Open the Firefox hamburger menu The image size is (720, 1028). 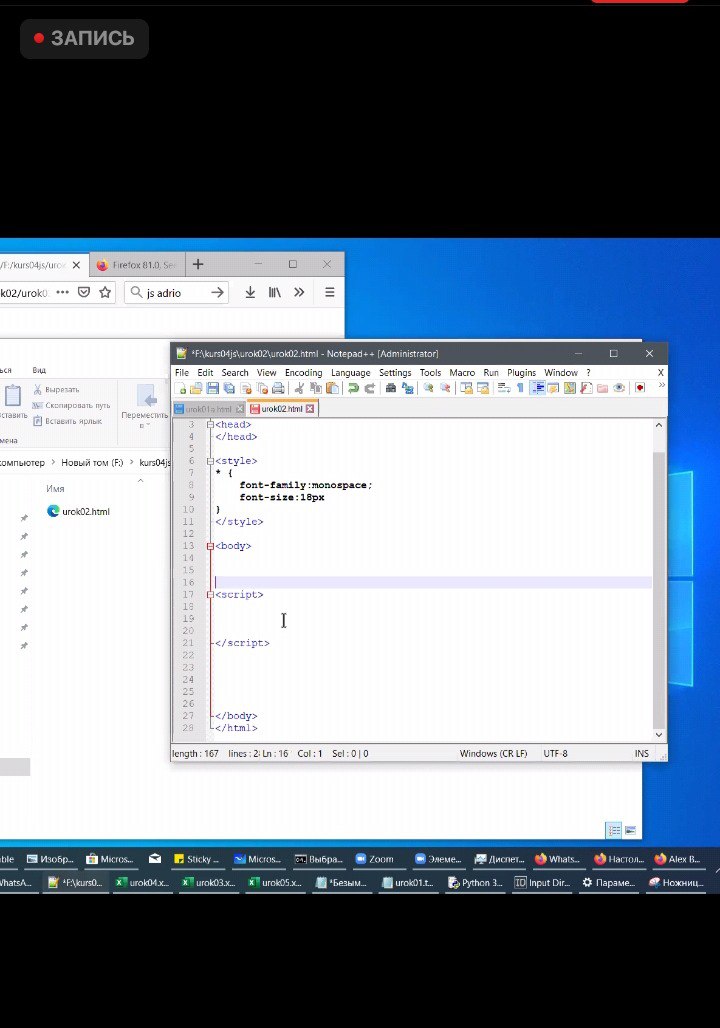330,292
